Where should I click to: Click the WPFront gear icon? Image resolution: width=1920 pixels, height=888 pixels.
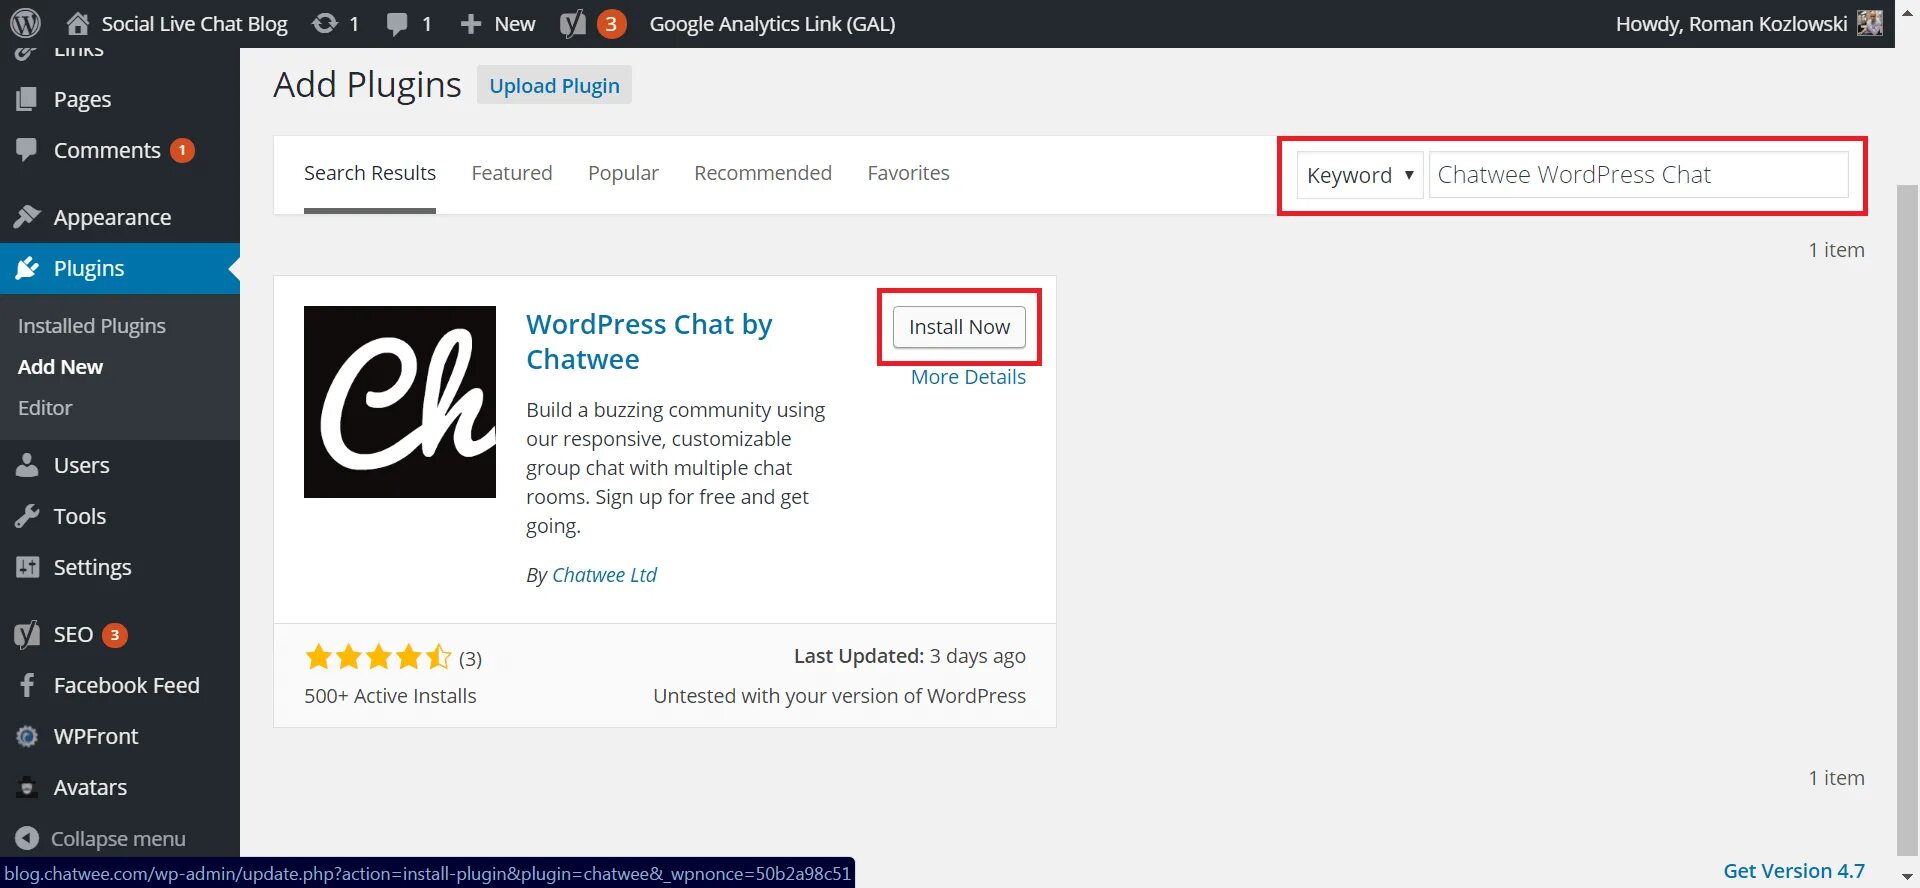[x=27, y=736]
